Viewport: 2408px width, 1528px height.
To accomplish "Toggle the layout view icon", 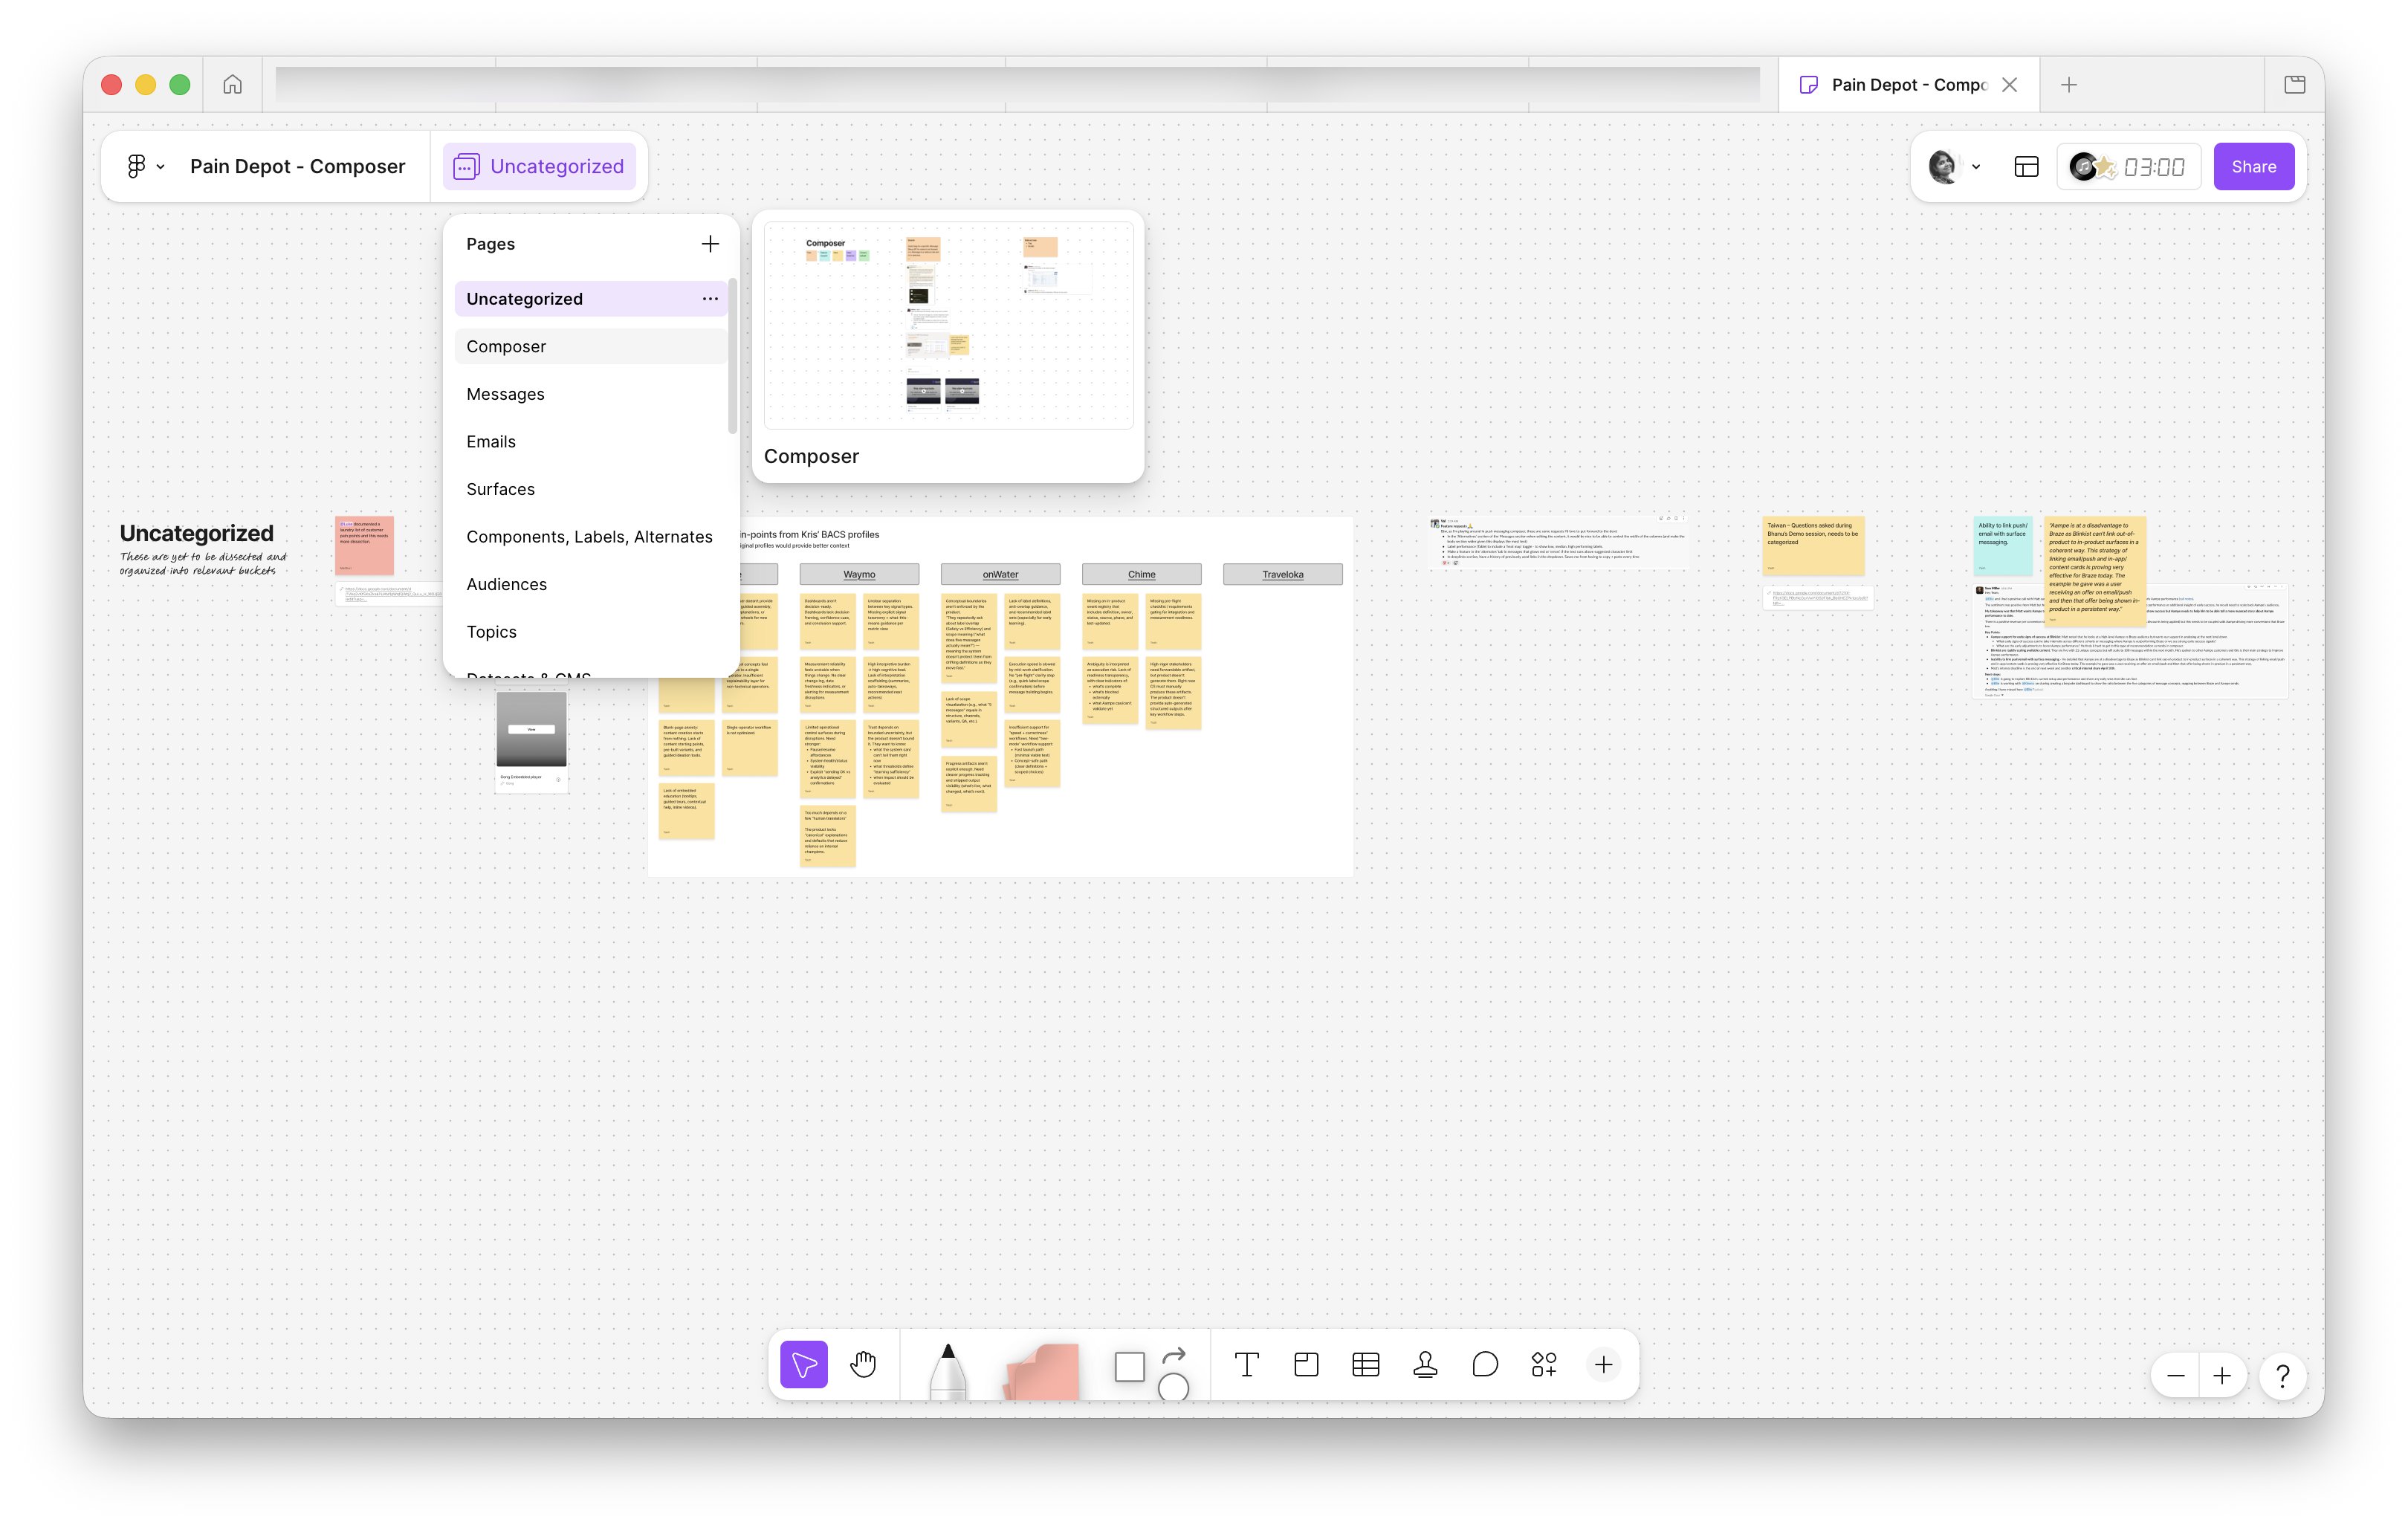I will [2026, 167].
